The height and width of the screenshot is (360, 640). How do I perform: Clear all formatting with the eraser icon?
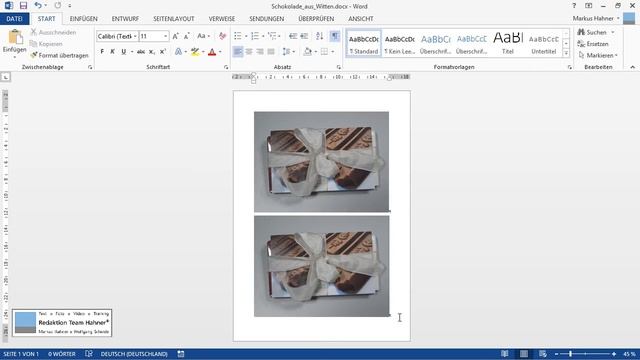point(222,36)
